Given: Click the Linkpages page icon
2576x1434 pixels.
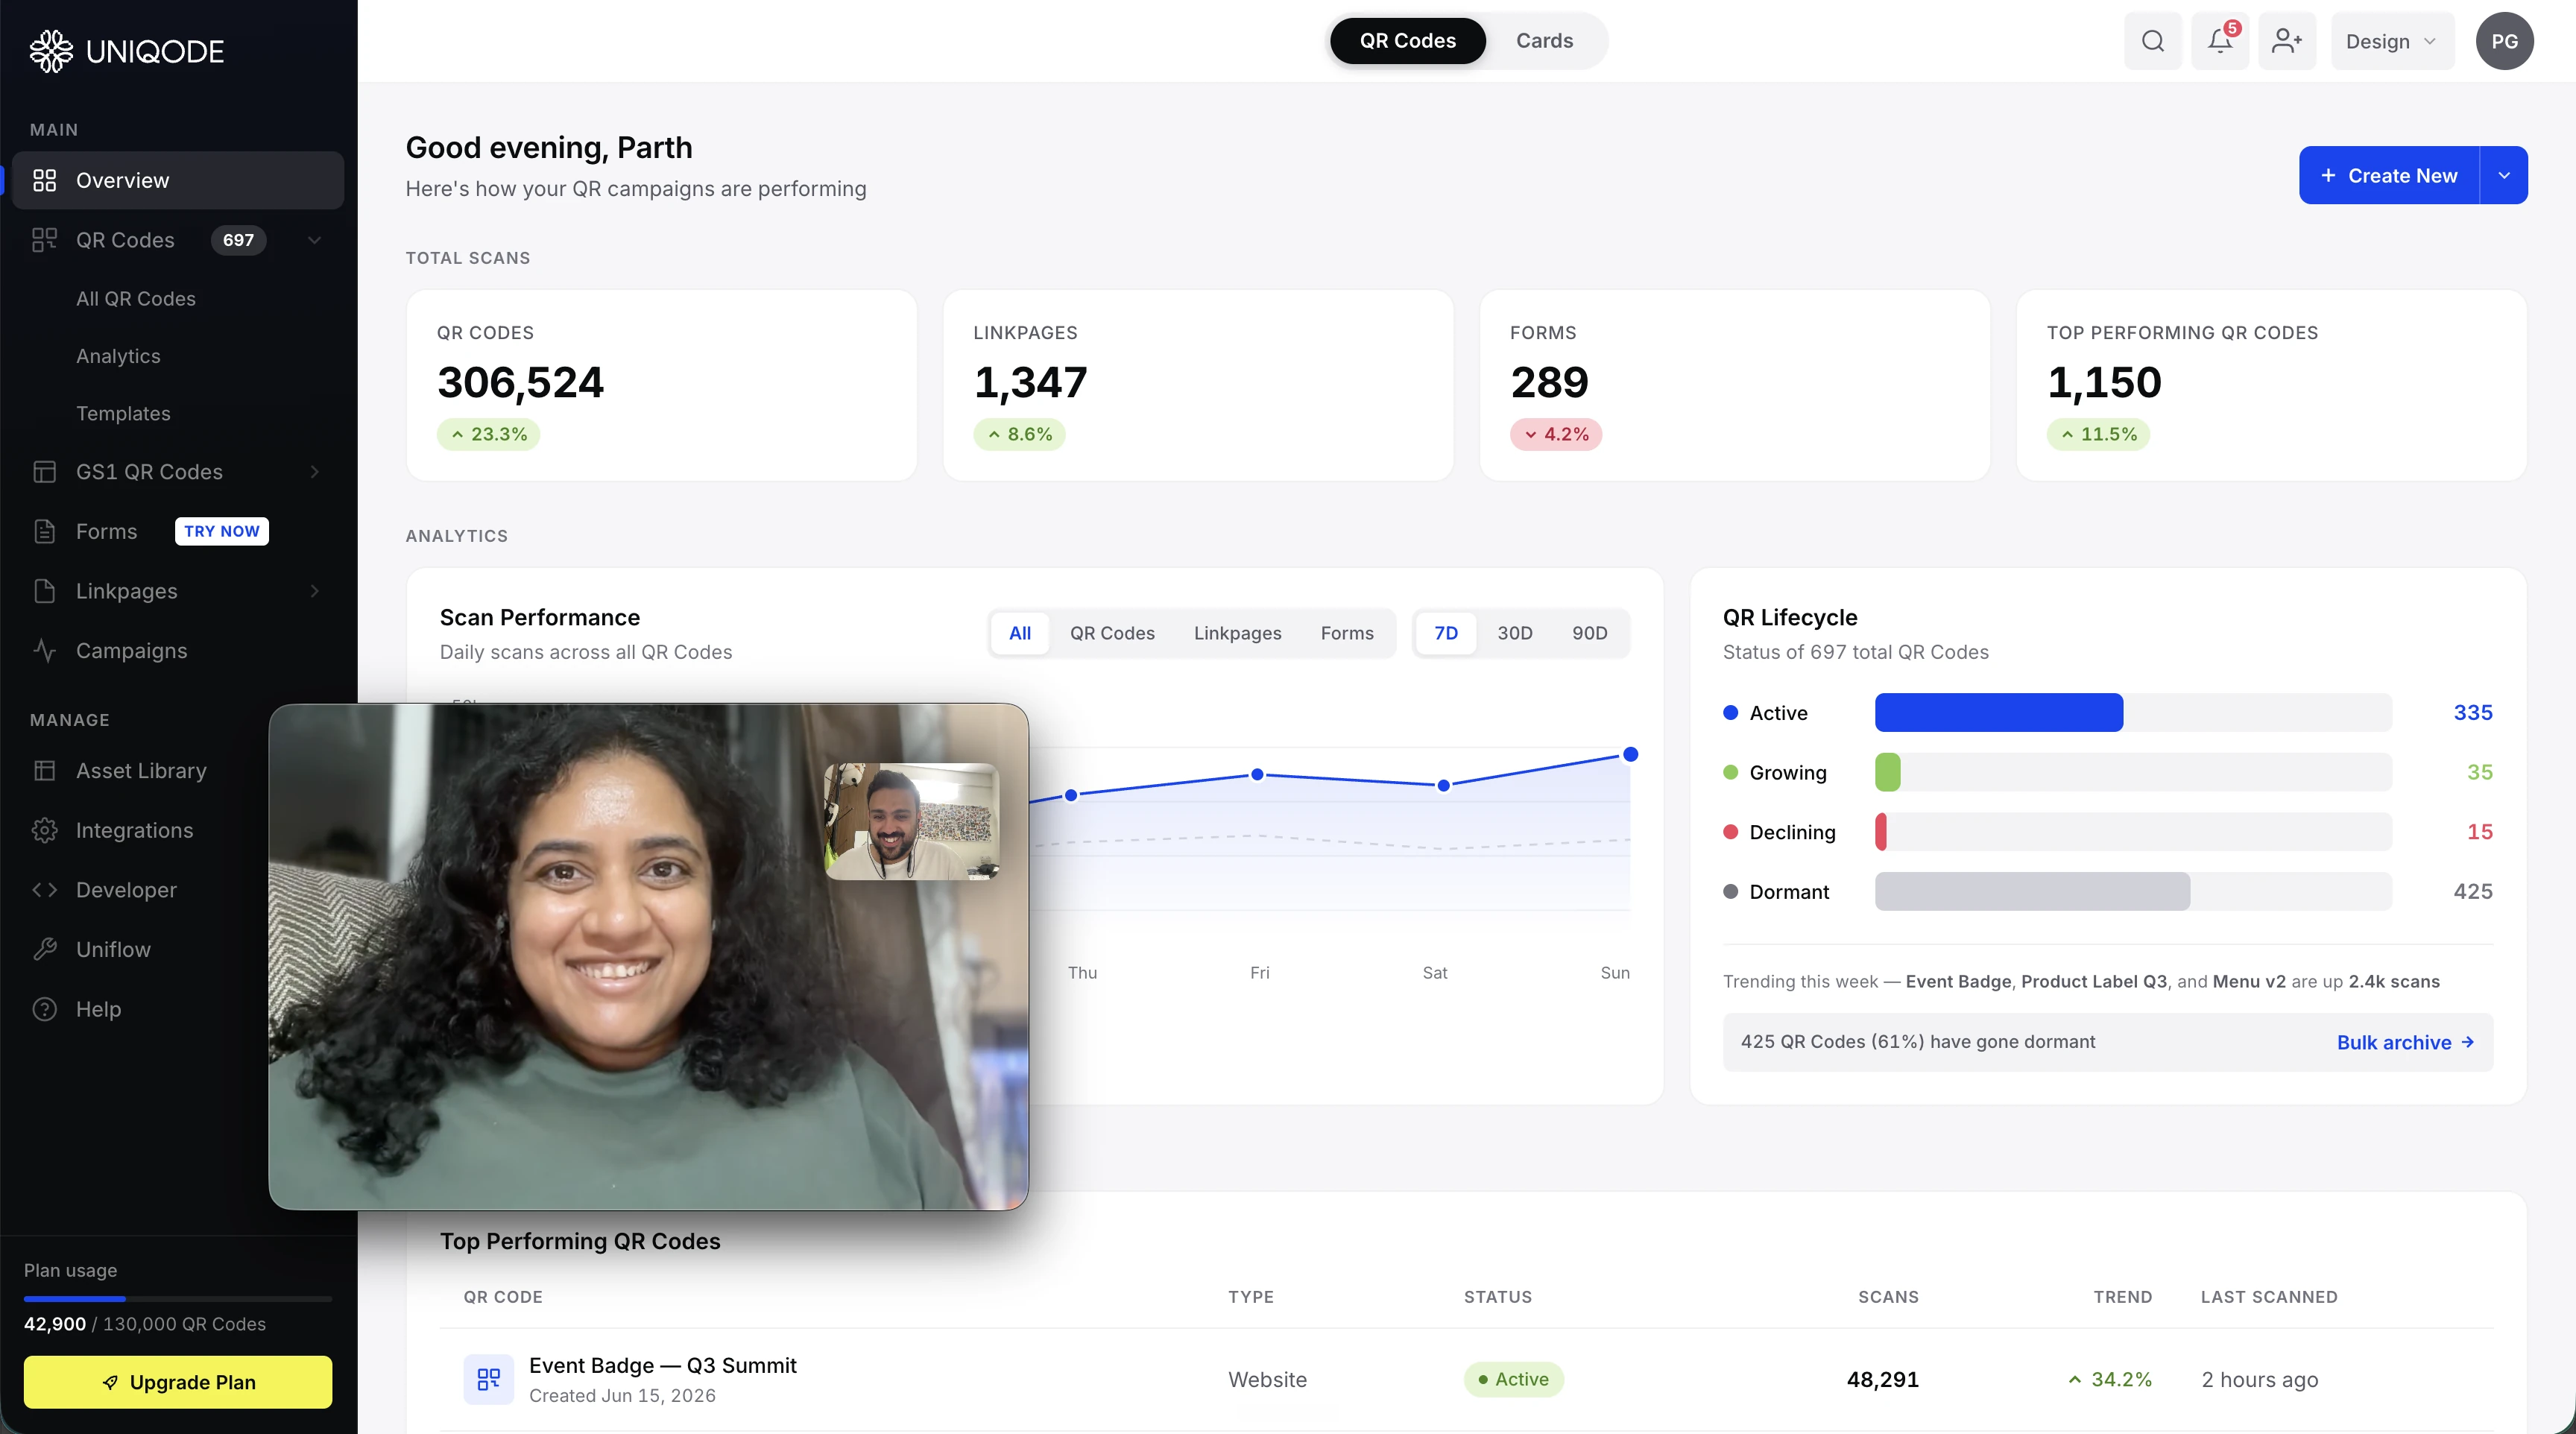Looking at the screenshot, I should click(44, 591).
